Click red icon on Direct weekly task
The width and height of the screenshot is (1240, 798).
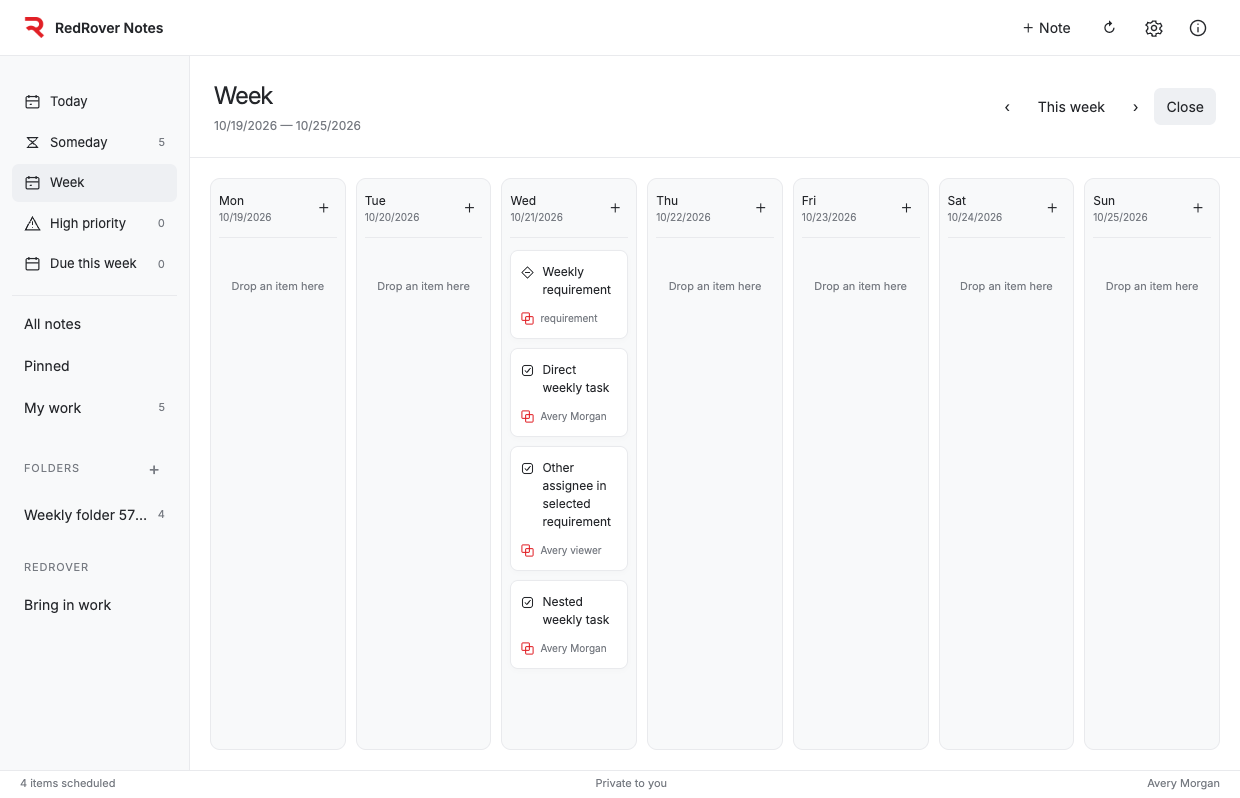coord(527,416)
